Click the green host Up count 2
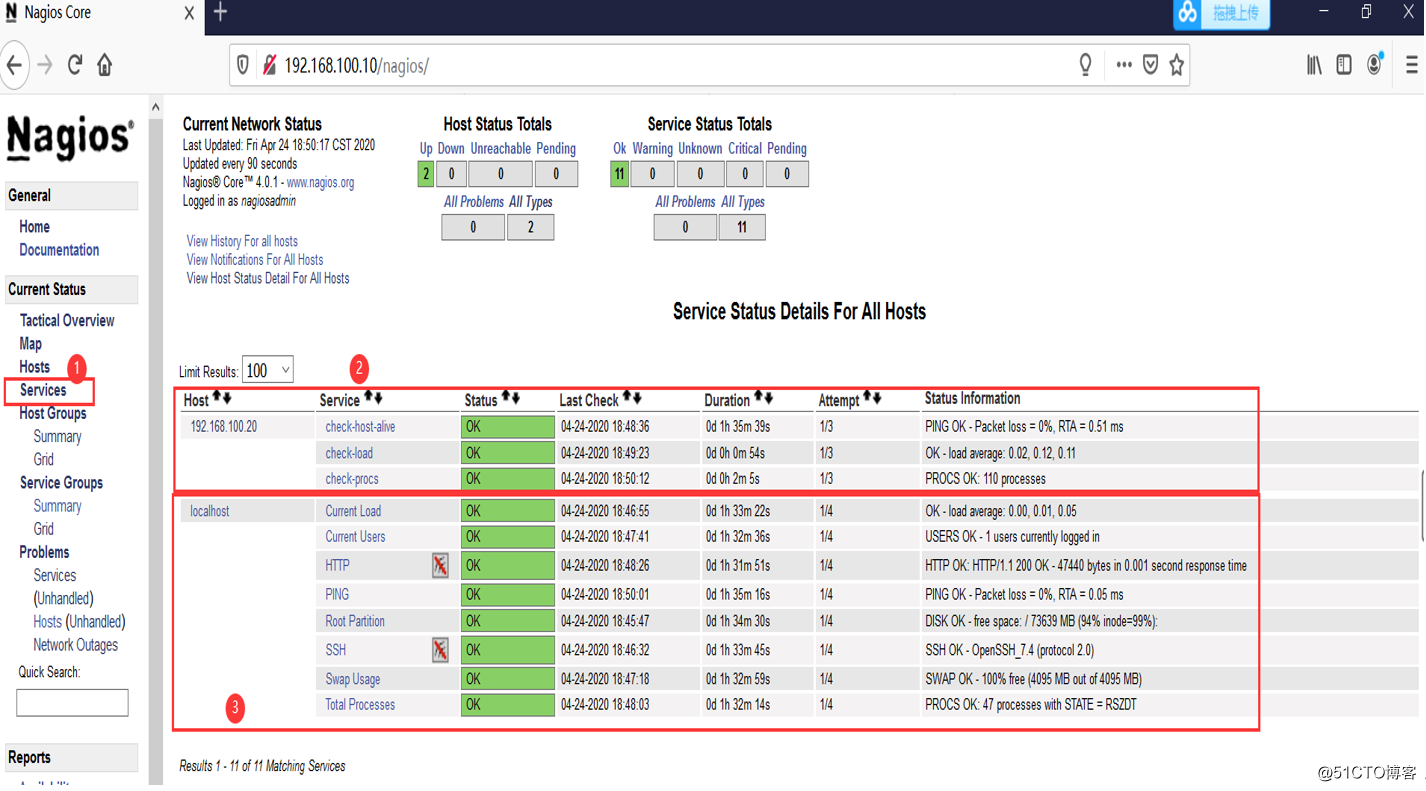 (x=426, y=174)
